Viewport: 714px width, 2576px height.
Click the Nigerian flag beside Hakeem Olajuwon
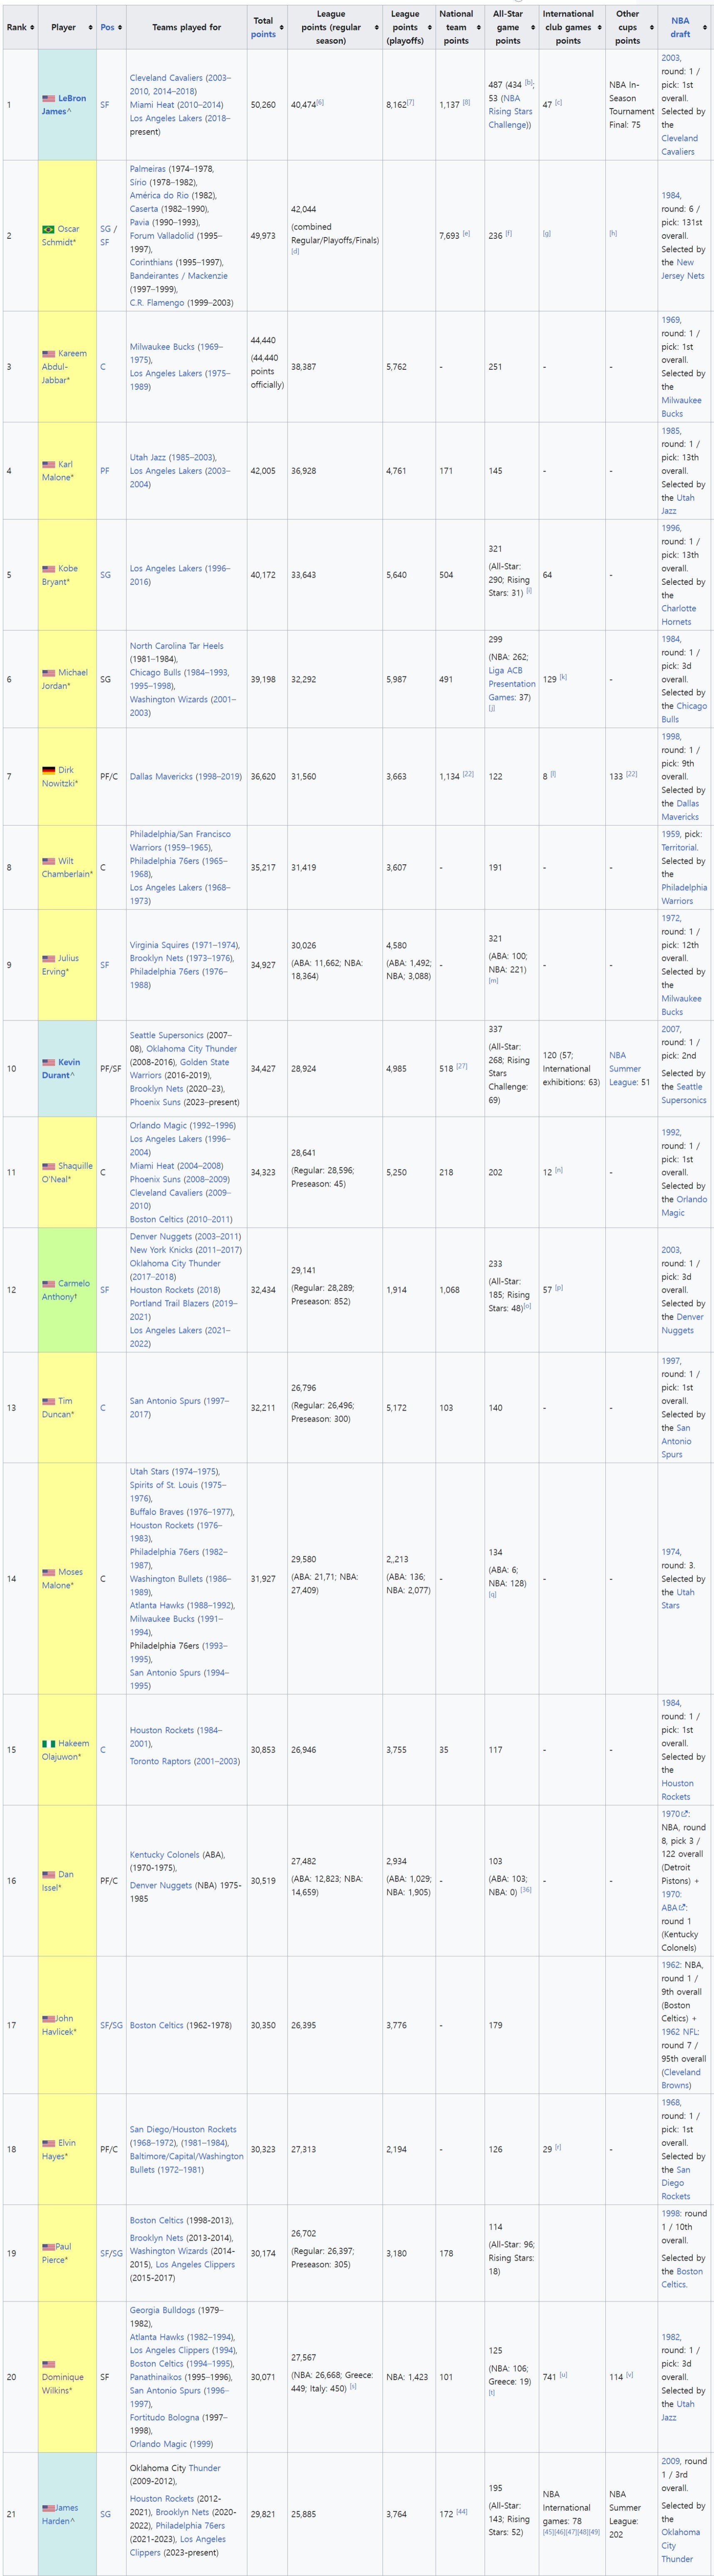tap(48, 1743)
